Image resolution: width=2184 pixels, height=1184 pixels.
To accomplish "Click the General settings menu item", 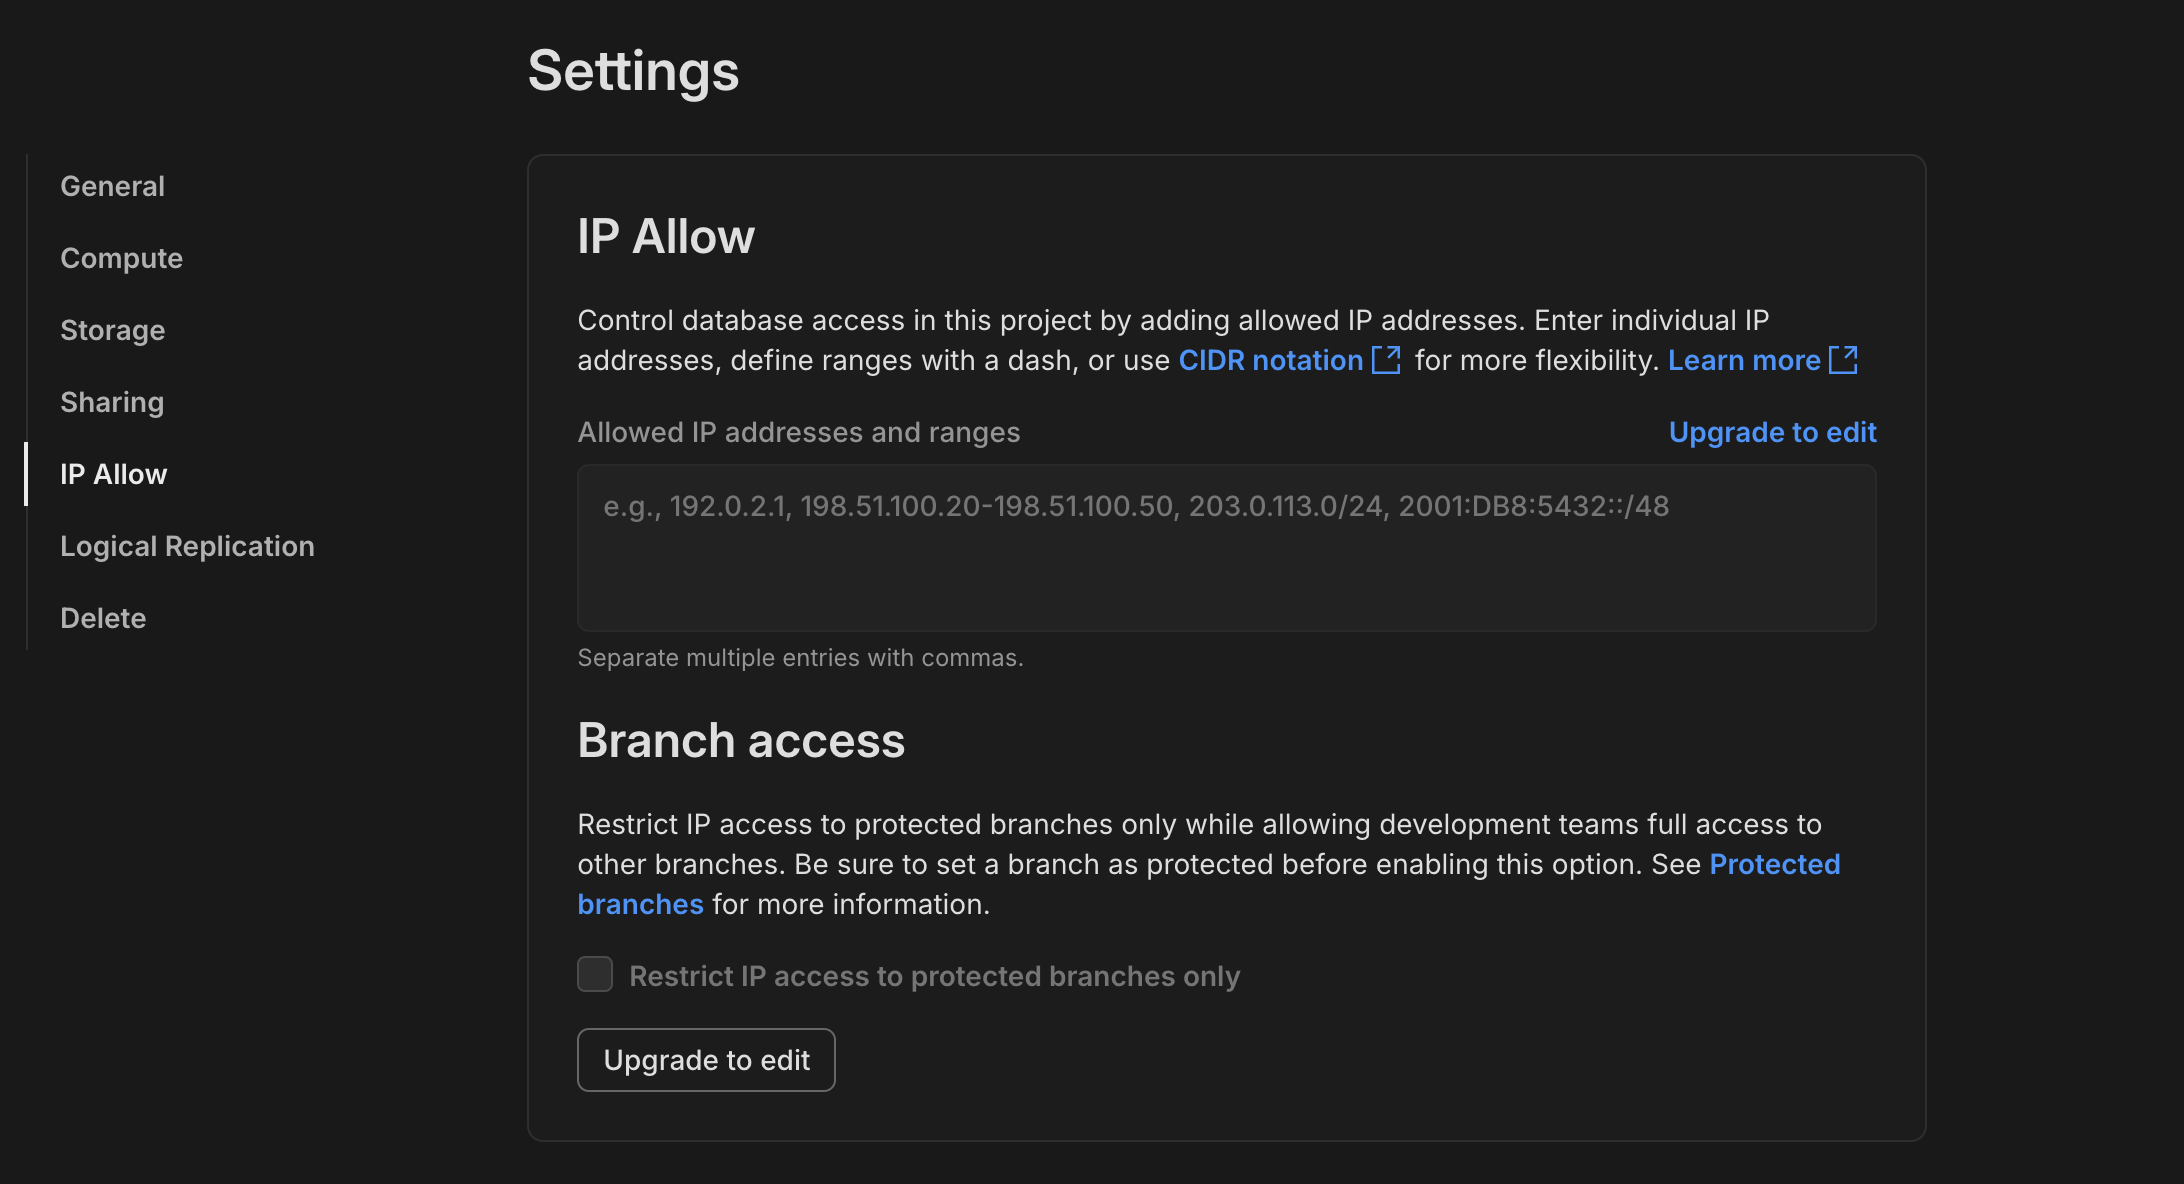I will [x=112, y=185].
